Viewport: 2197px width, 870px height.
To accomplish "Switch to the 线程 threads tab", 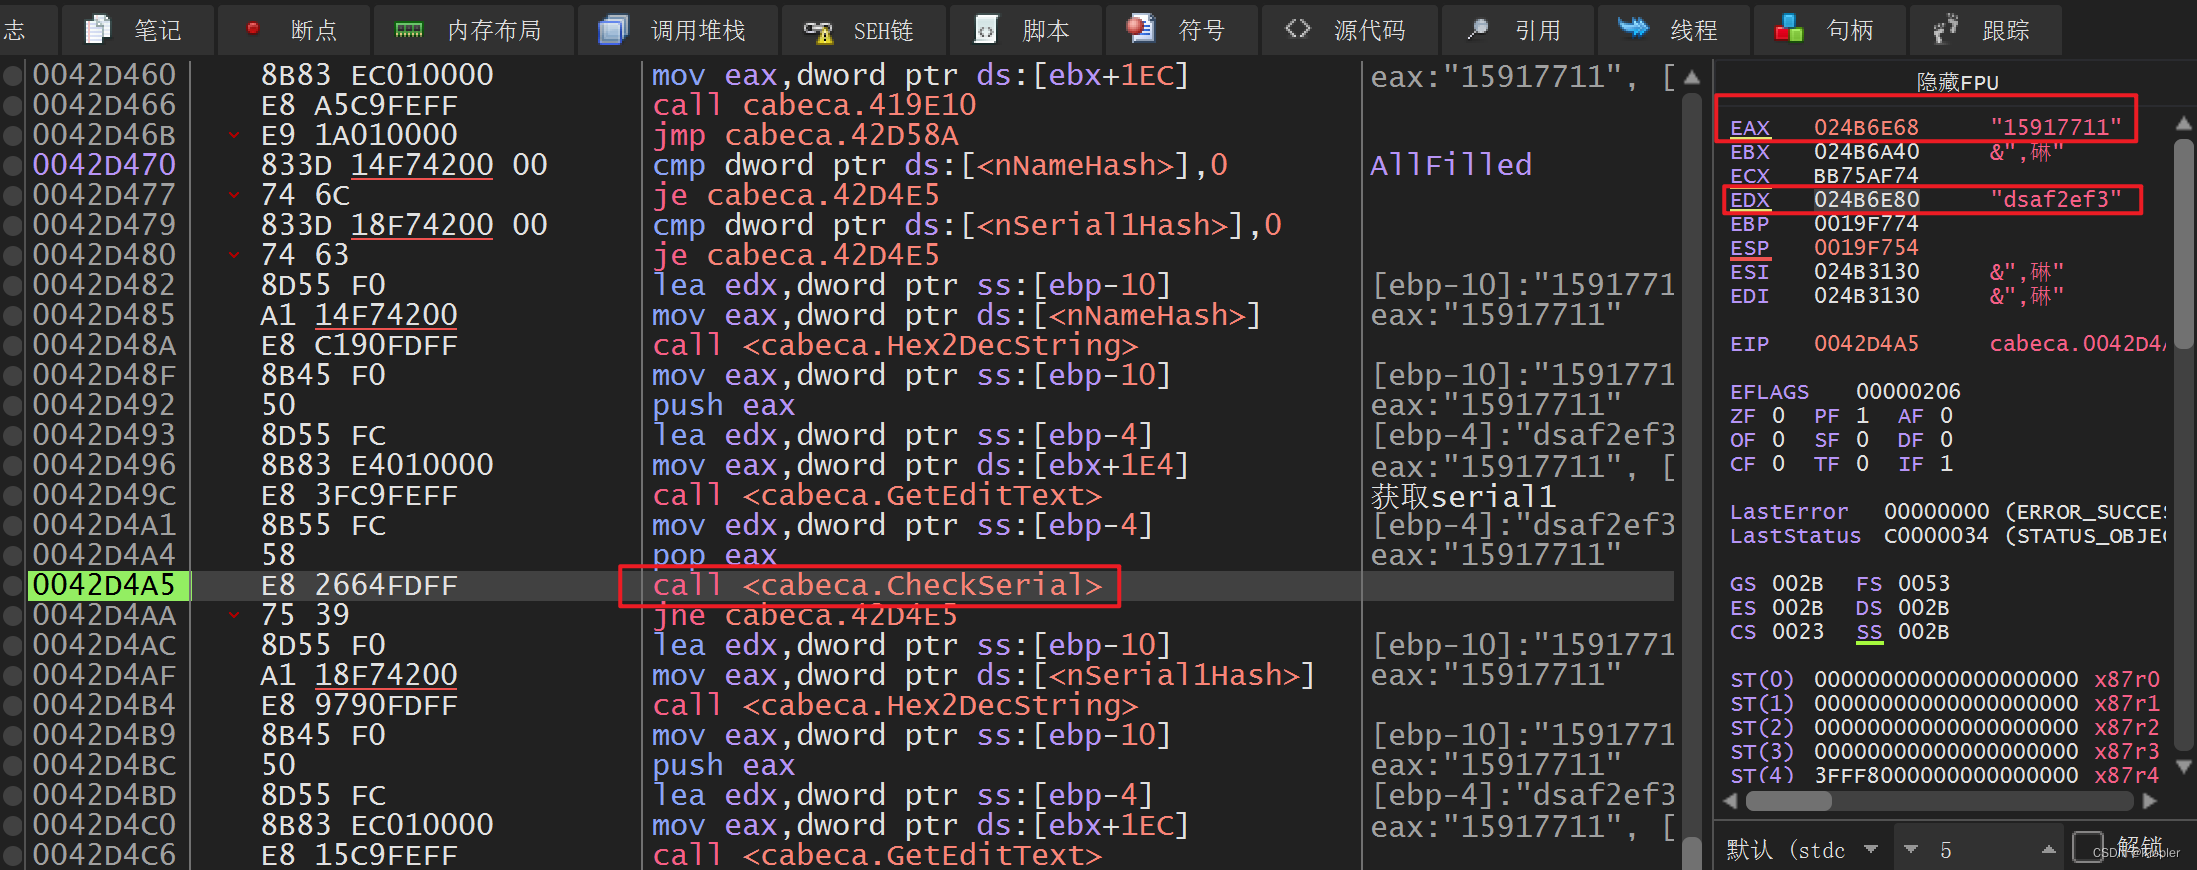I will [x=1675, y=30].
